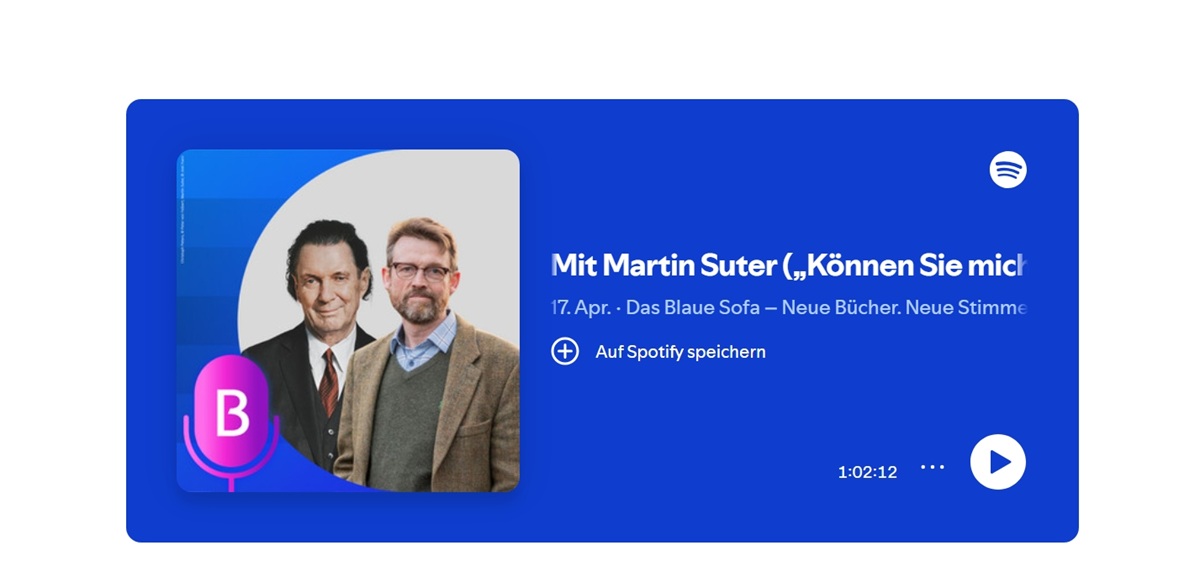Click the white triangle inside play button
1200x582 pixels.
(1000, 462)
